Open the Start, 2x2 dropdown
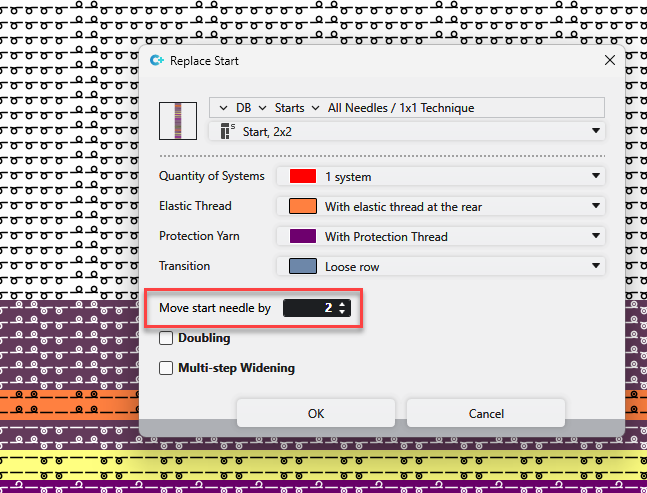 tap(597, 131)
